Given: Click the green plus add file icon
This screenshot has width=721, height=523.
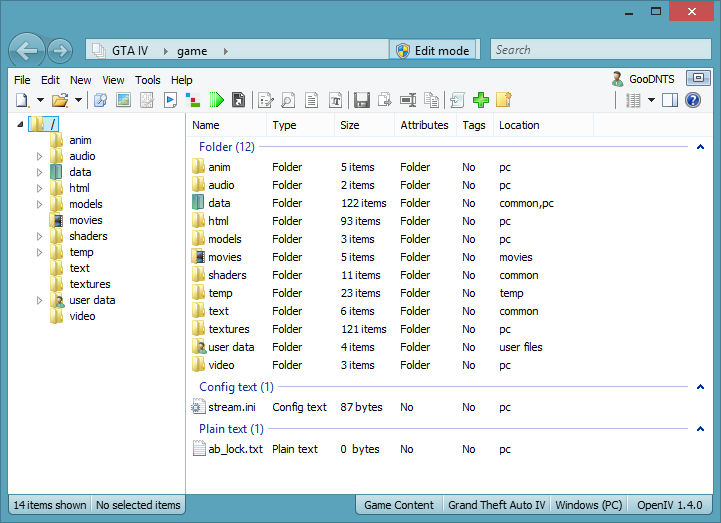Looking at the screenshot, I should pos(481,100).
